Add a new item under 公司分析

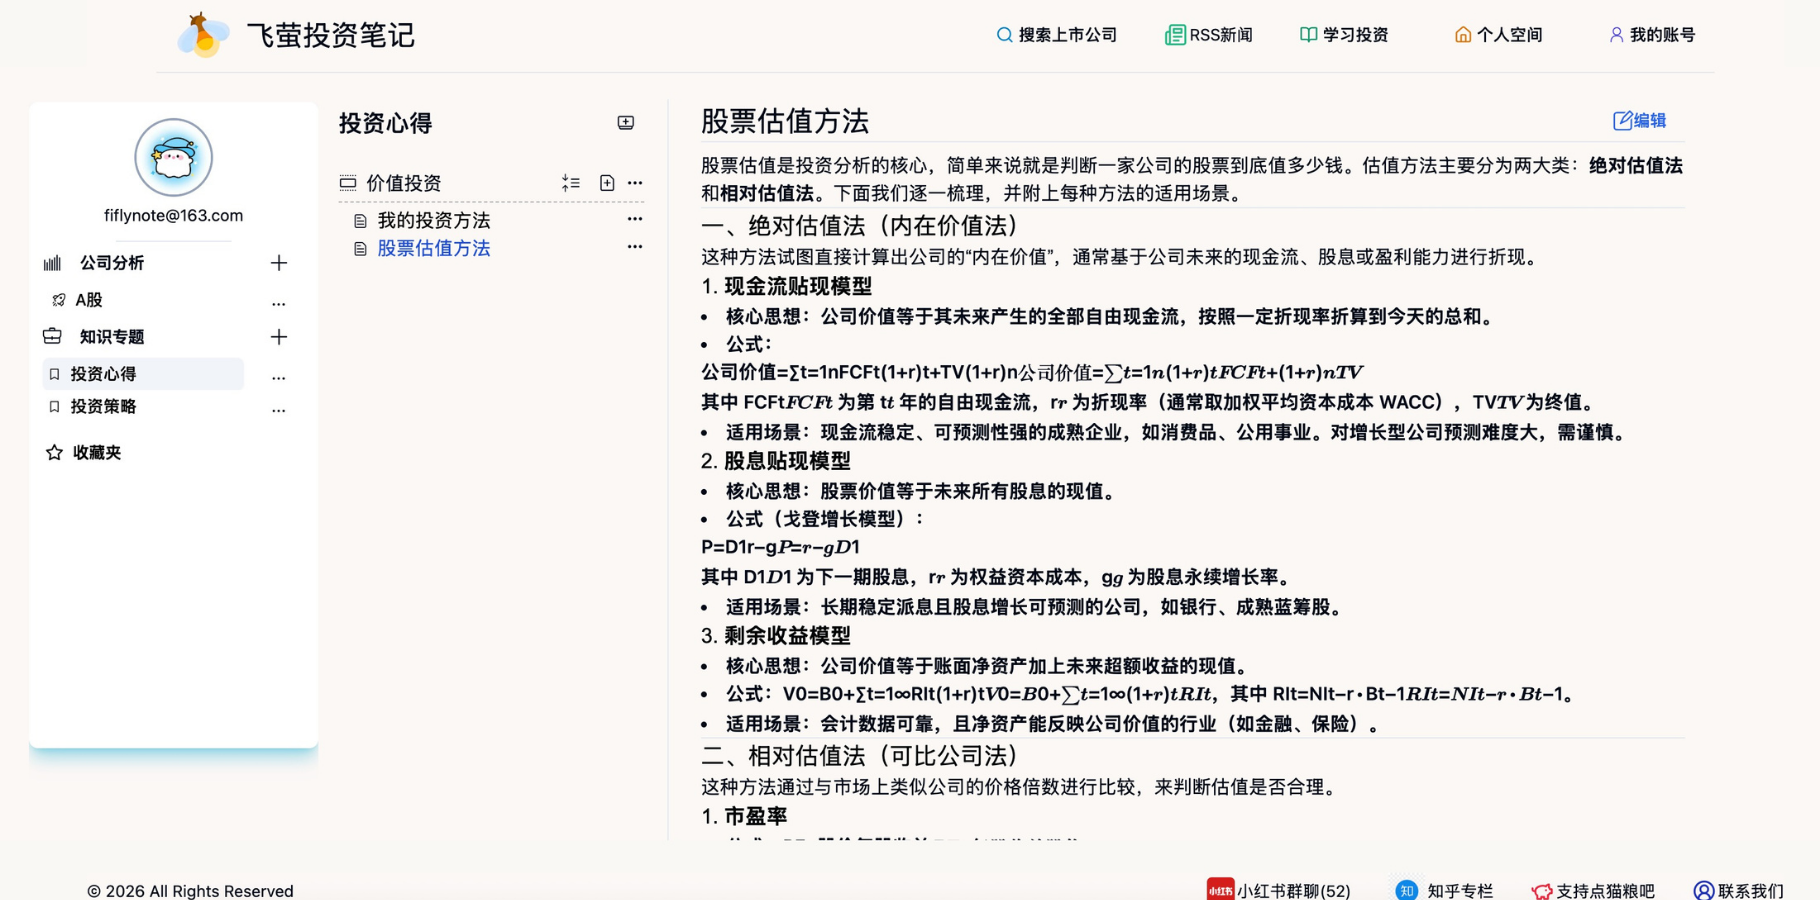(x=279, y=263)
